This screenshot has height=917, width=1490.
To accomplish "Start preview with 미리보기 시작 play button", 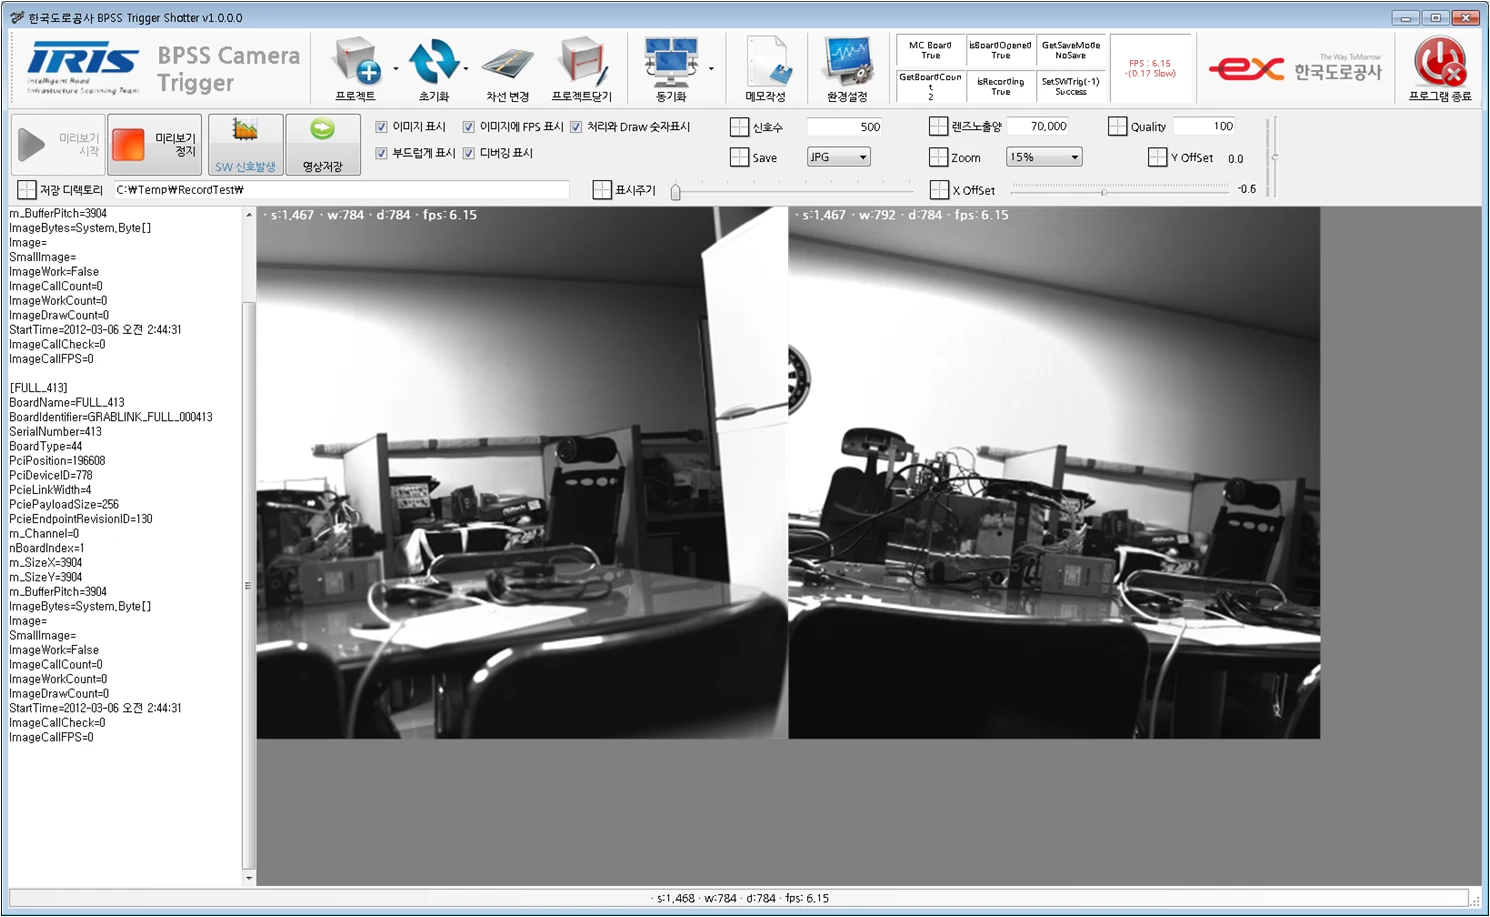I will point(58,145).
